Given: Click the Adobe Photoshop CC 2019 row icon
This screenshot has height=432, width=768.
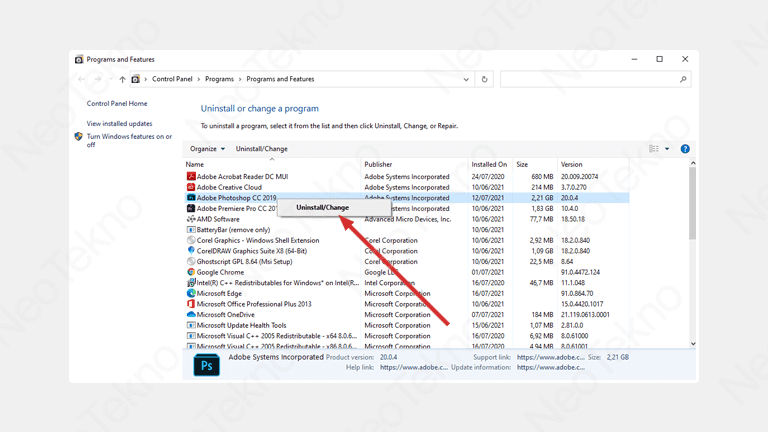Looking at the screenshot, I should click(191, 198).
